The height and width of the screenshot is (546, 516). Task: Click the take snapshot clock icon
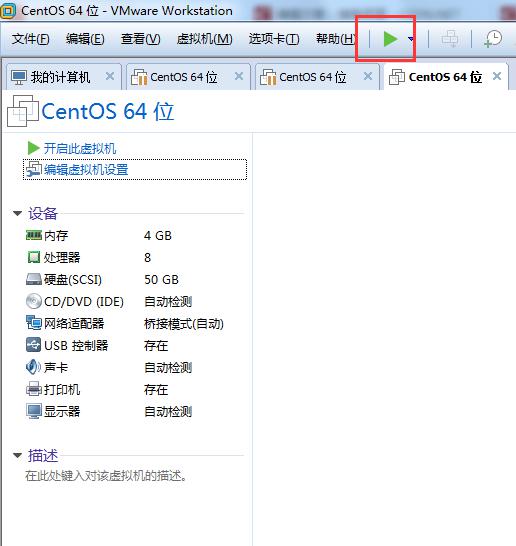tap(493, 38)
